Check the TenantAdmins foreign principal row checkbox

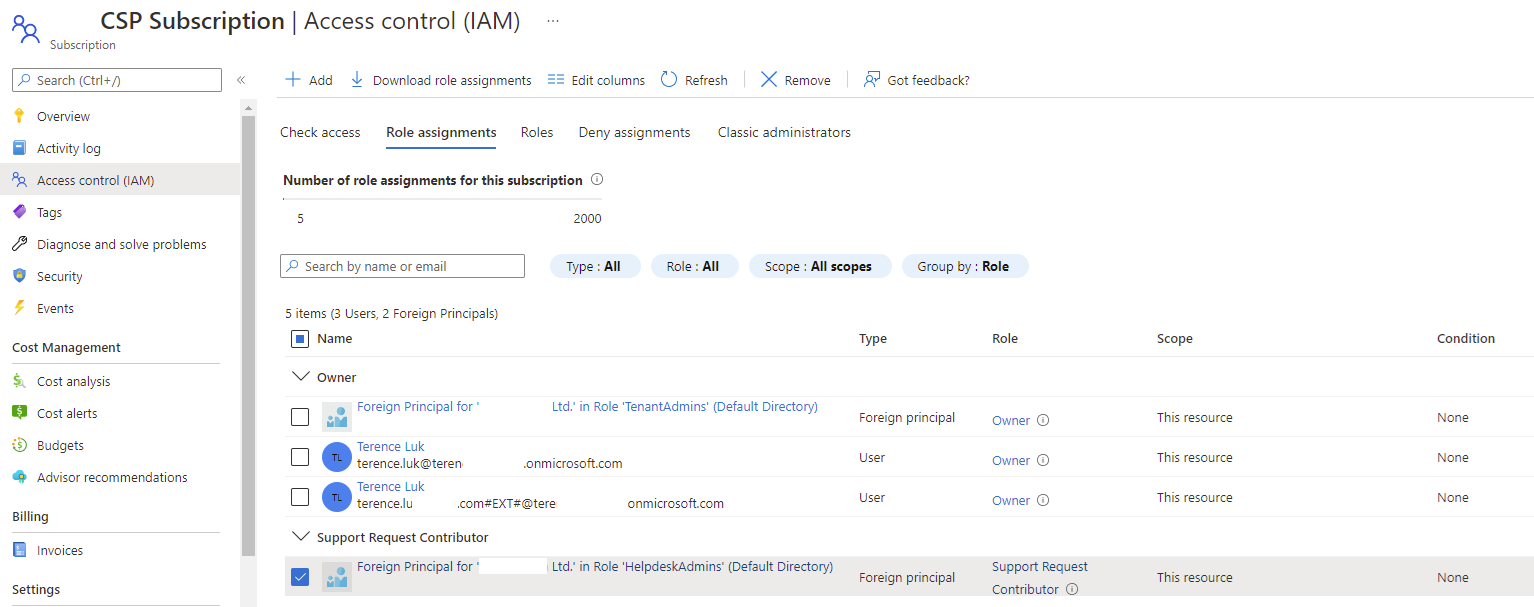click(x=300, y=417)
